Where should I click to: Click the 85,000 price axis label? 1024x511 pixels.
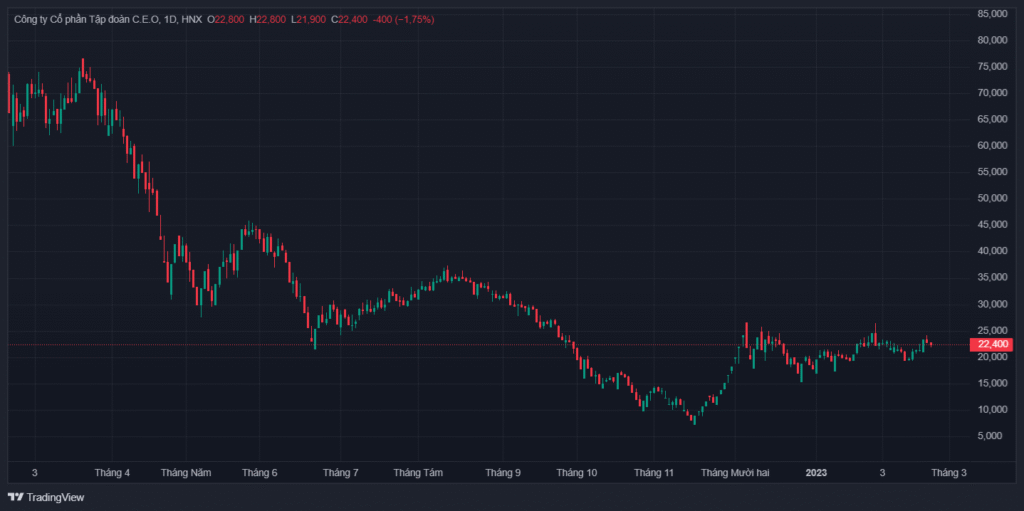[x=992, y=13]
